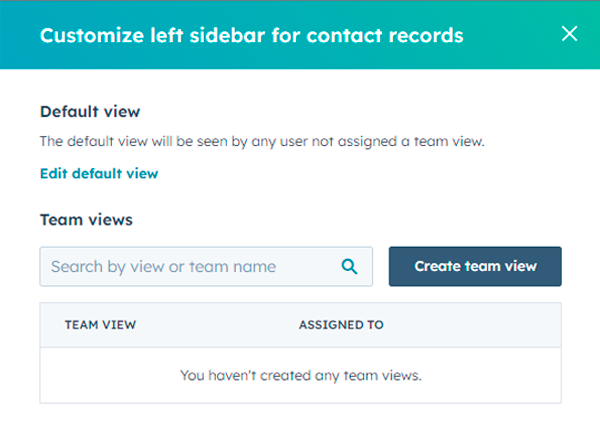
Task: Click the blank area of the team views table header row
Action: pyautogui.click(x=473, y=325)
